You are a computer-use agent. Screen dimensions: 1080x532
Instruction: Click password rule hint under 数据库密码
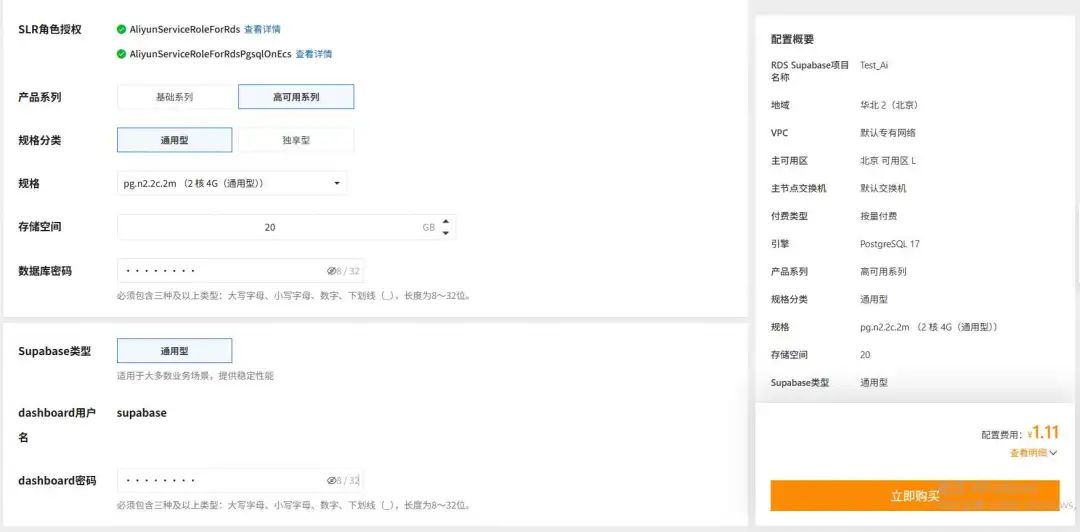point(294,296)
